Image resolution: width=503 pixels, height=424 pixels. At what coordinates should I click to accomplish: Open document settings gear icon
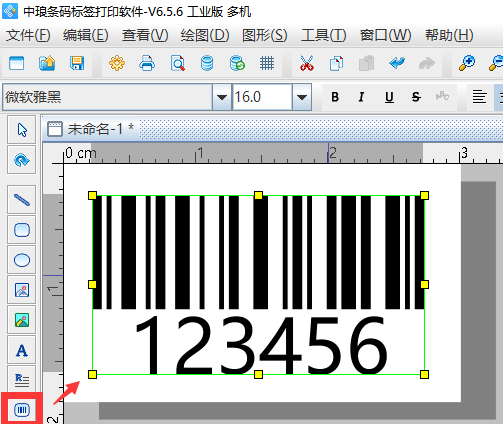click(x=117, y=63)
